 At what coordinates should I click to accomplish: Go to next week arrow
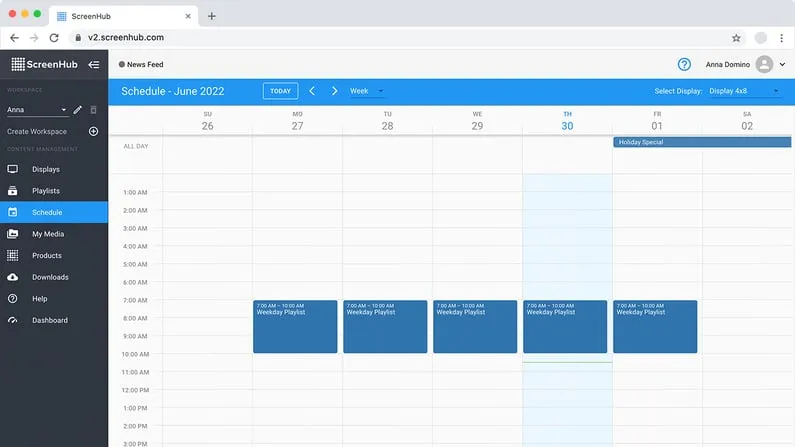pos(334,91)
